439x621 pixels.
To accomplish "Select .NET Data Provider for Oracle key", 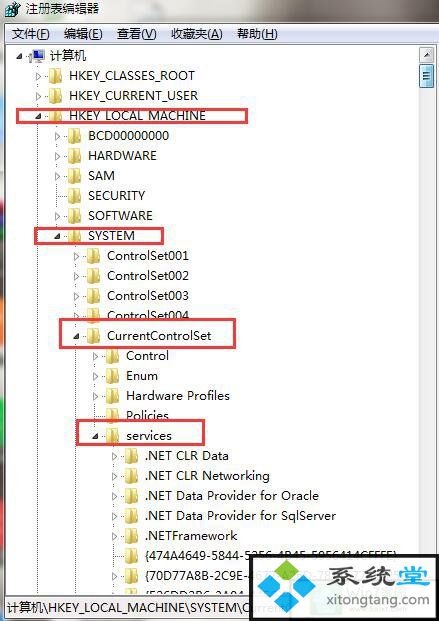I will point(232,496).
